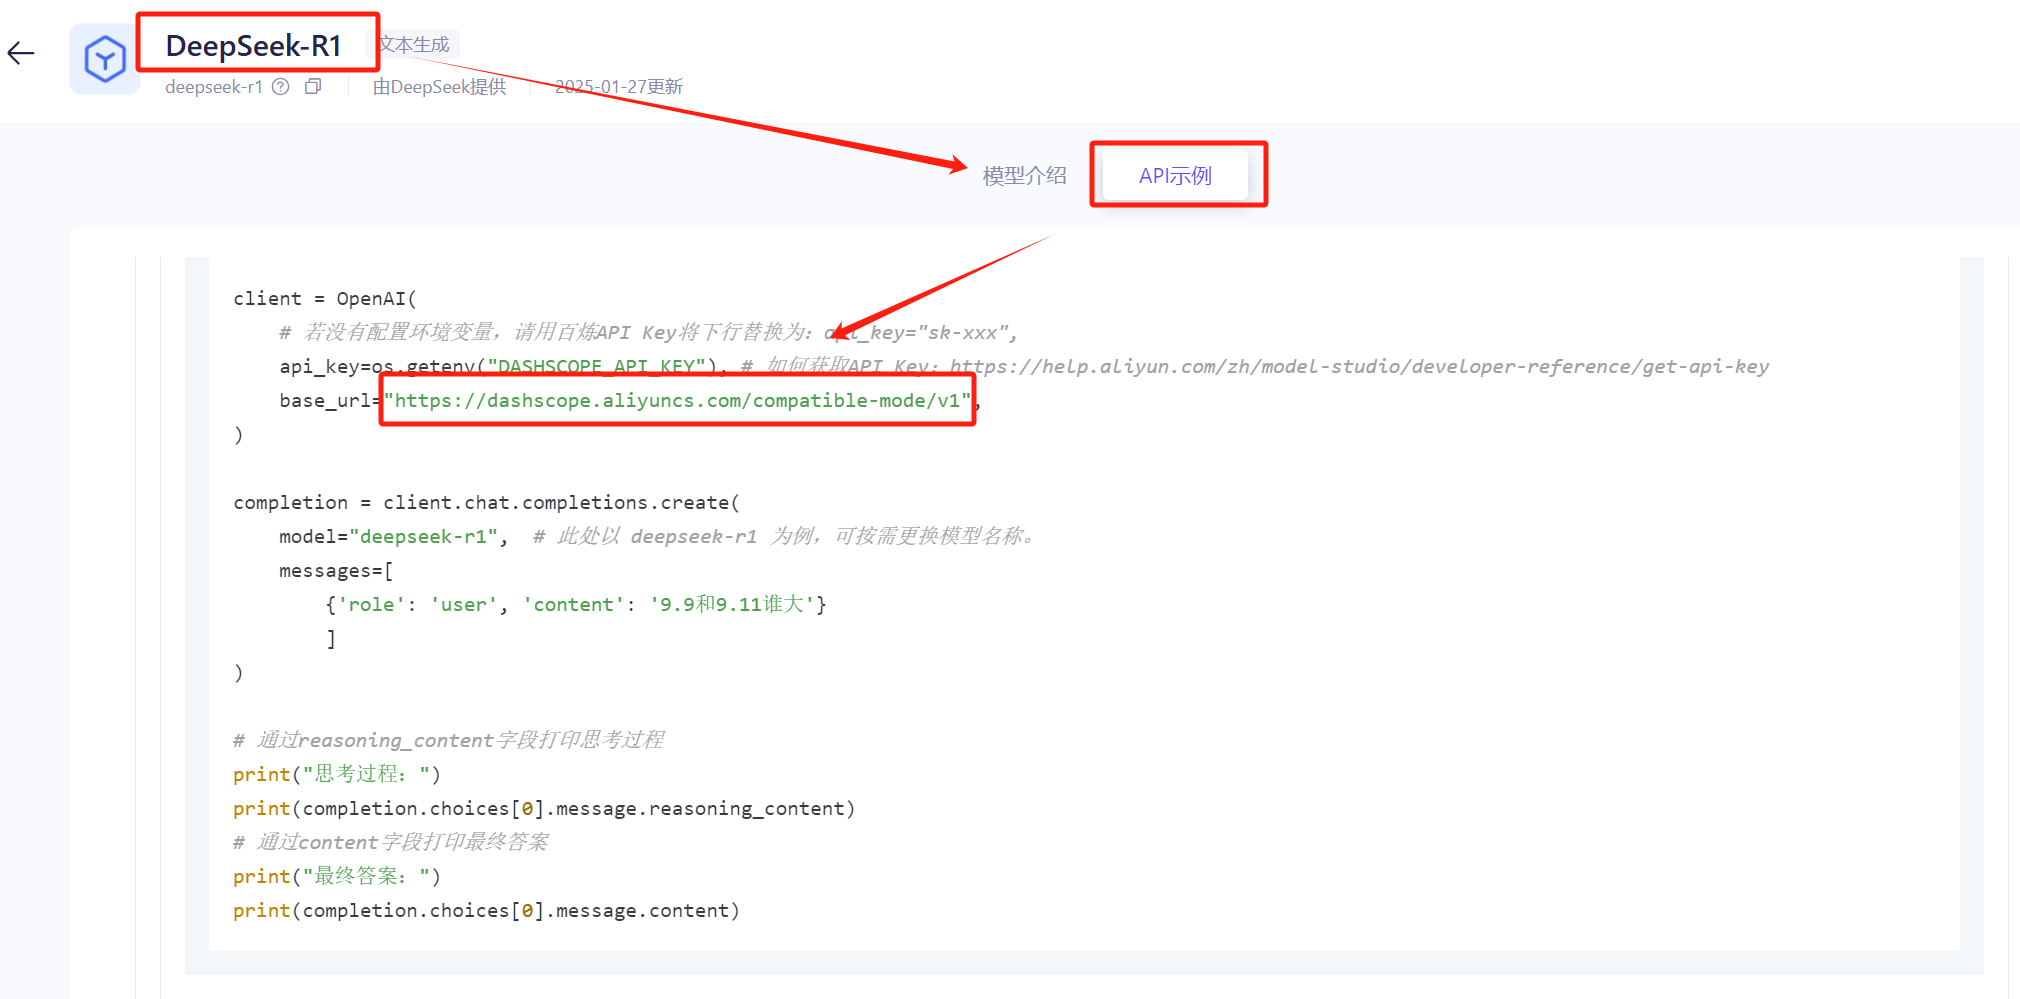Click the 通过content字段打印最终答案 comment
The image size is (2020, 999).
(x=391, y=843)
